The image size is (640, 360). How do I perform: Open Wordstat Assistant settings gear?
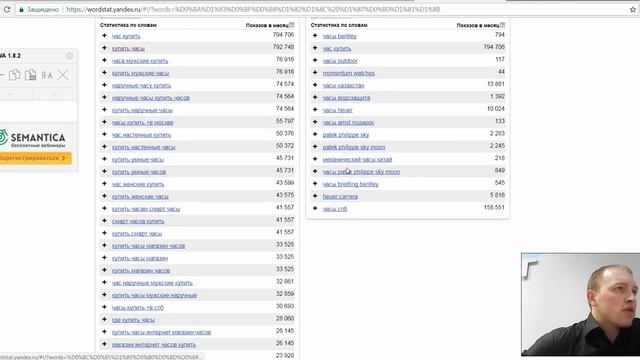tap(70, 56)
